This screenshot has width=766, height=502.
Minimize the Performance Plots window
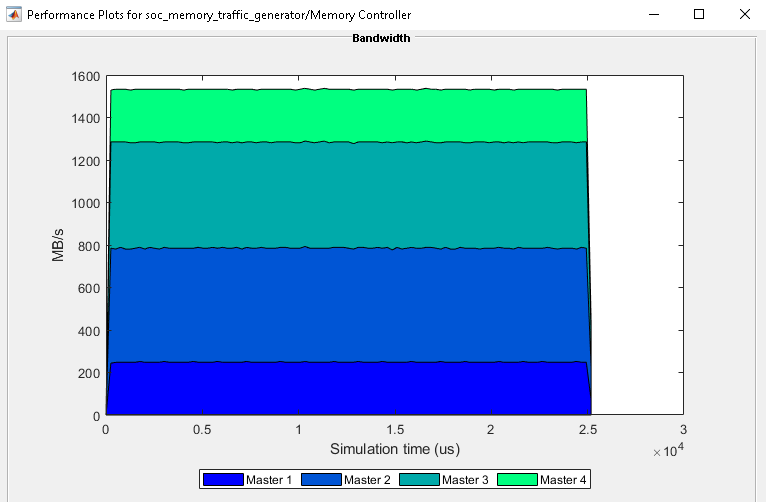tap(654, 14)
